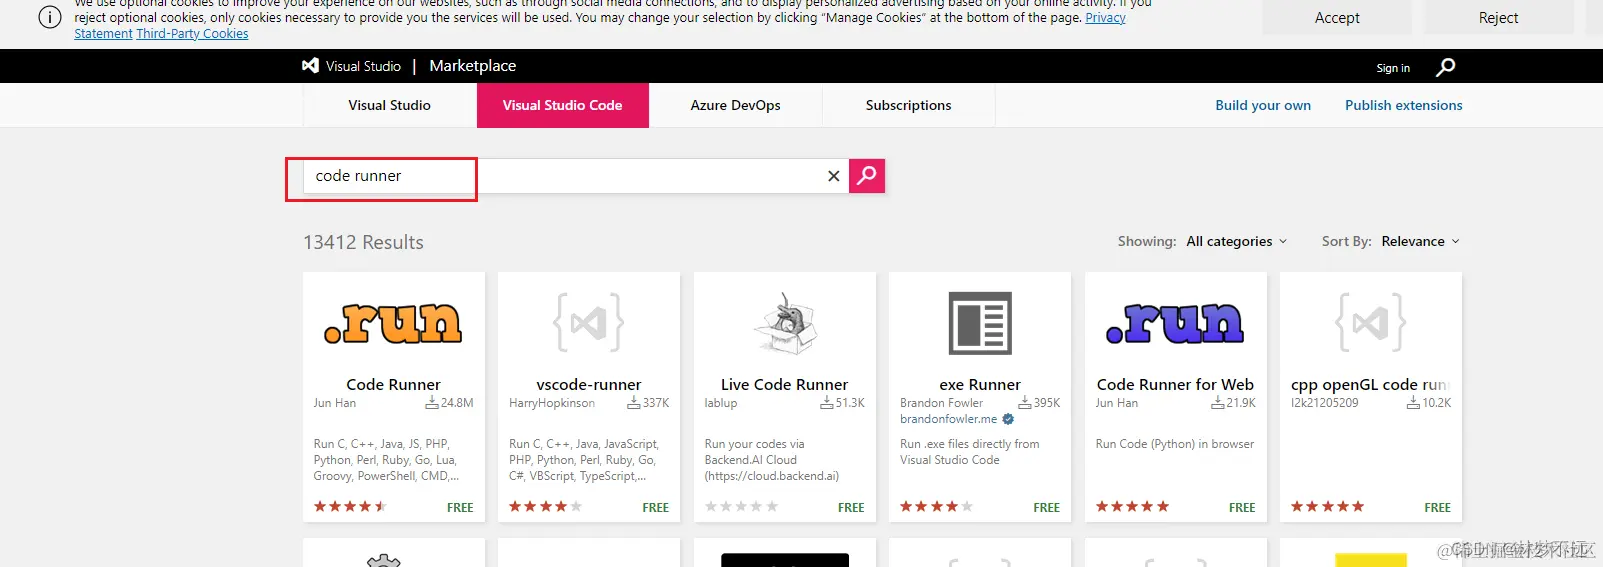This screenshot has width=1603, height=567.
Task: Click the 'Run .exe files directly' description
Action: 969,452
